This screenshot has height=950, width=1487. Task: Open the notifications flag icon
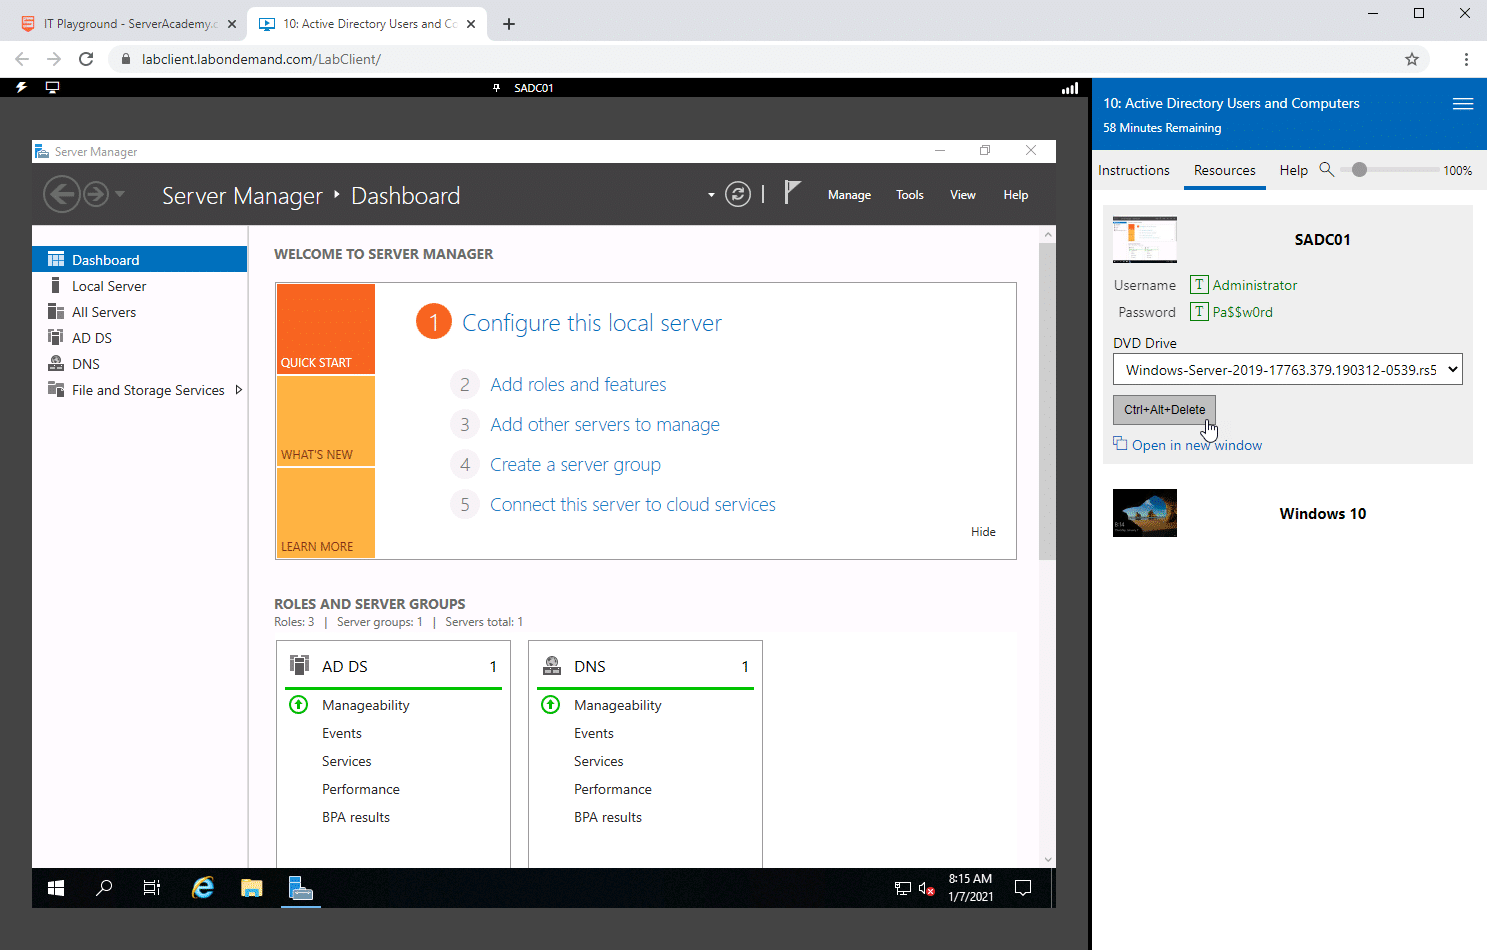click(792, 193)
